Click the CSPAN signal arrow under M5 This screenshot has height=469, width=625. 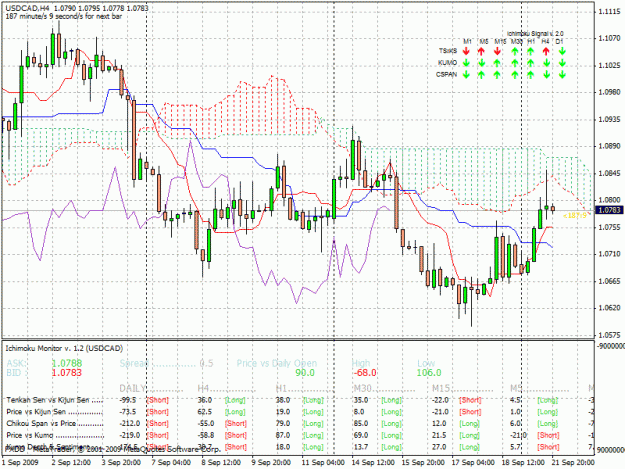(481, 75)
